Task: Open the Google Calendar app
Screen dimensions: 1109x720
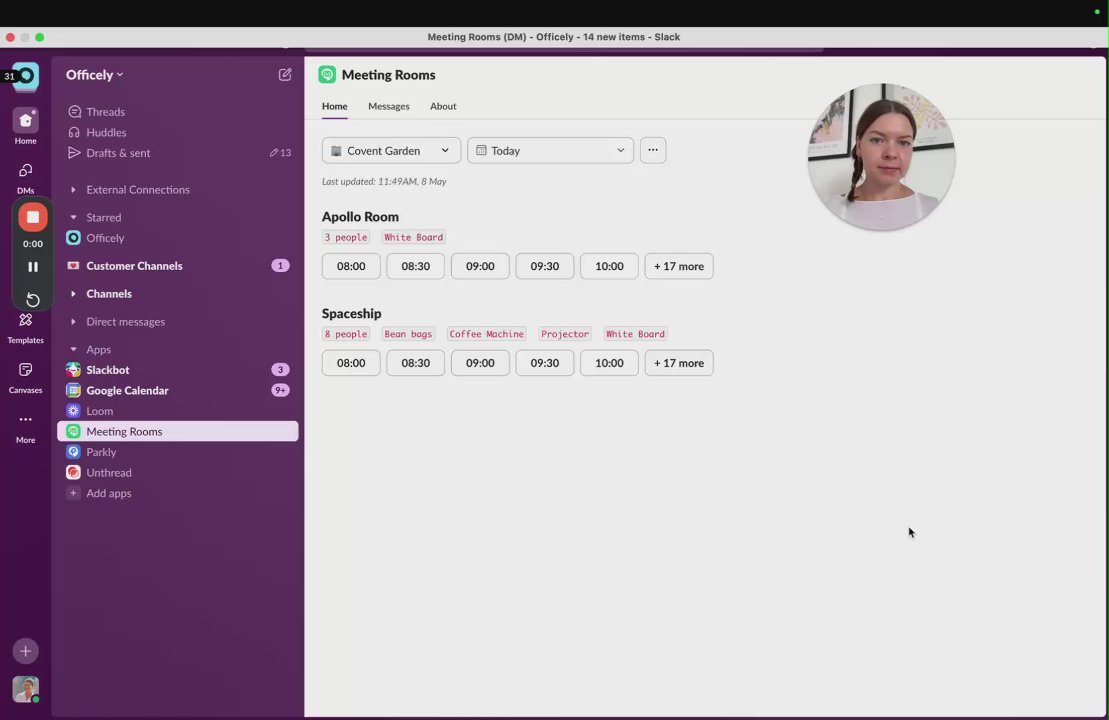Action: 178,390
